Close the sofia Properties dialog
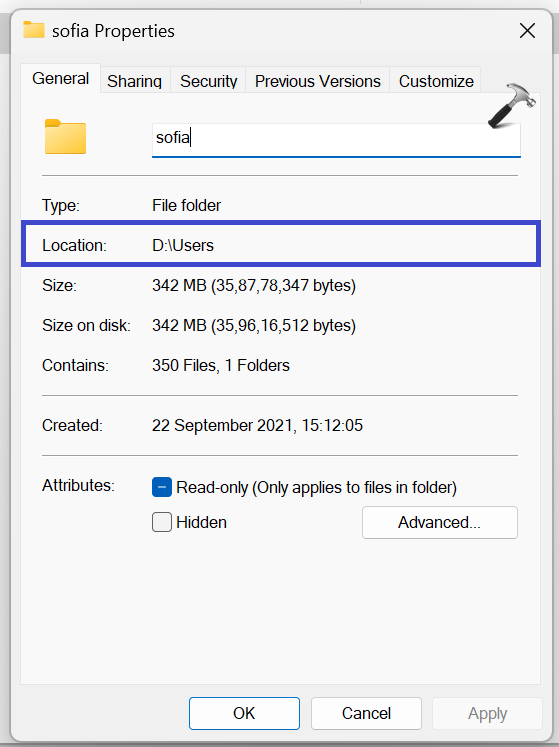 pos(527,31)
